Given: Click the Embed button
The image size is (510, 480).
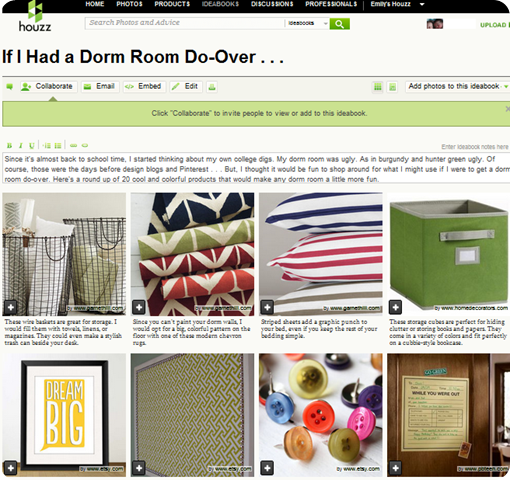Looking at the screenshot, I should [144, 87].
